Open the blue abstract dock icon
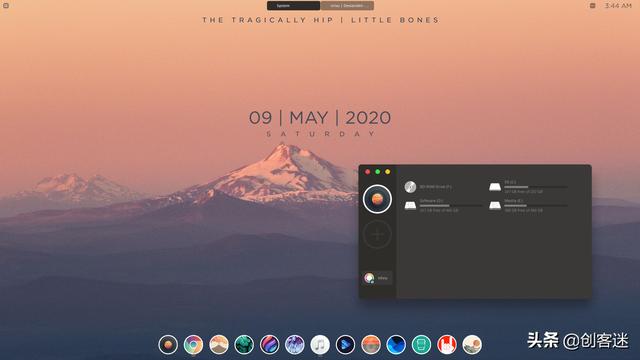640x360 pixels. (396, 344)
